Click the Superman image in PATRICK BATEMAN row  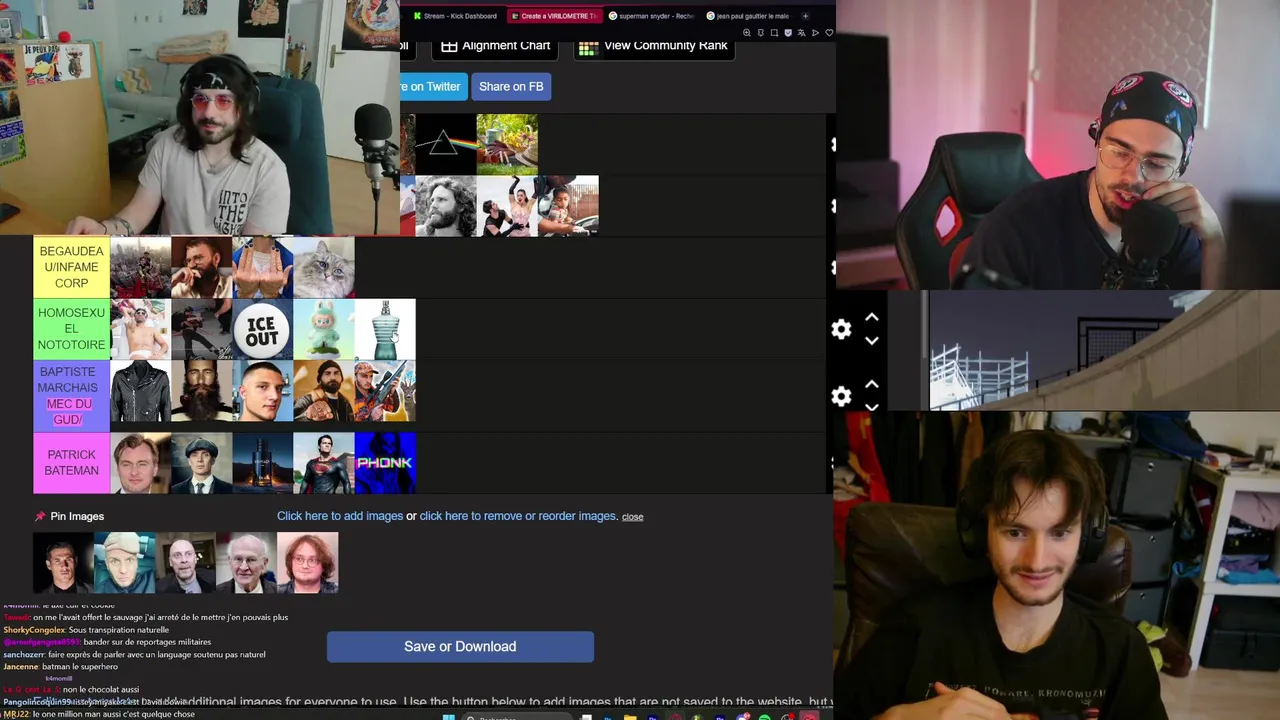click(x=324, y=463)
